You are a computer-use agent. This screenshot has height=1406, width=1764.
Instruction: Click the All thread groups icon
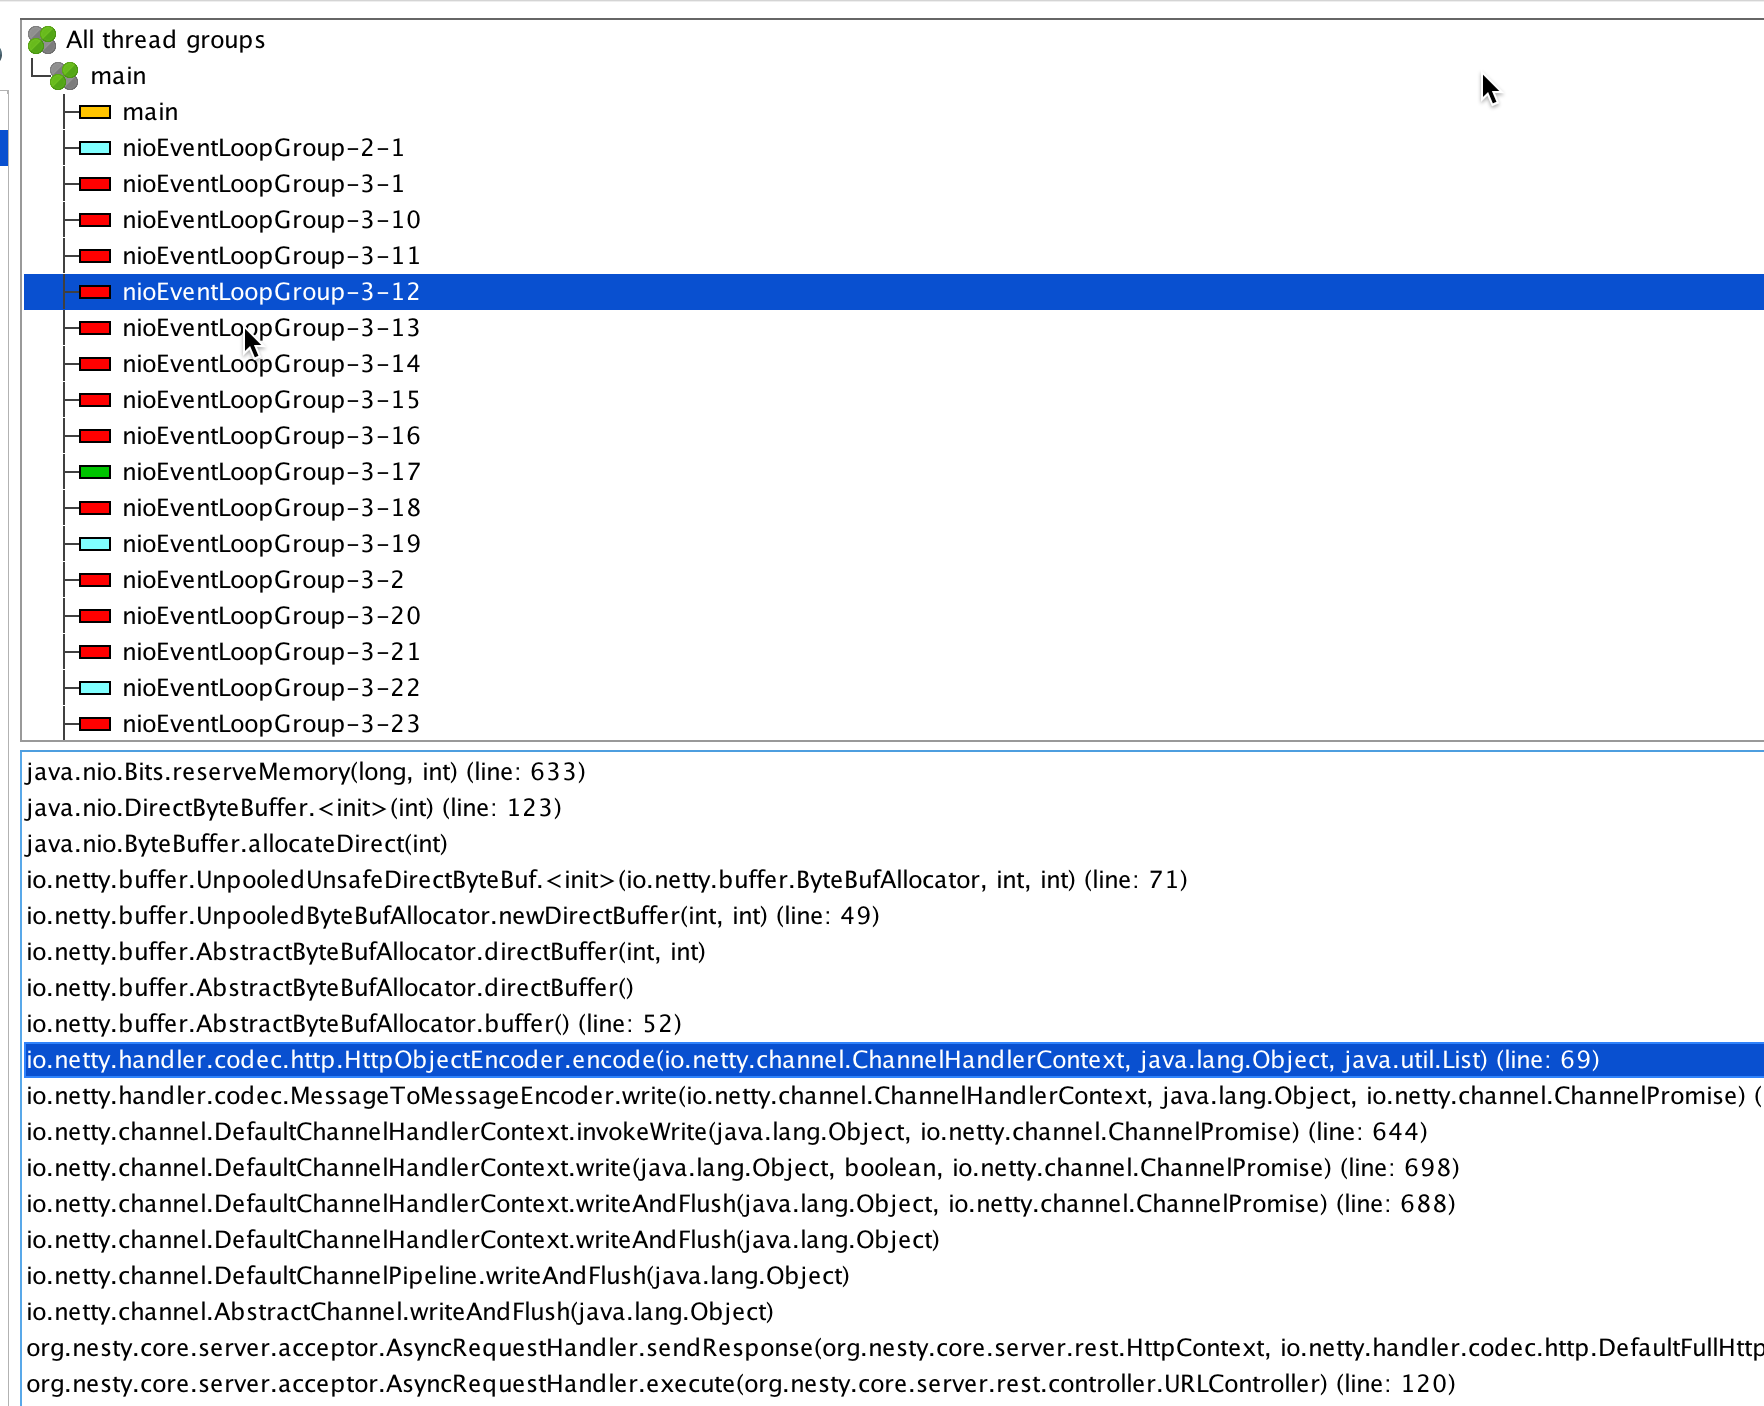coord(42,40)
